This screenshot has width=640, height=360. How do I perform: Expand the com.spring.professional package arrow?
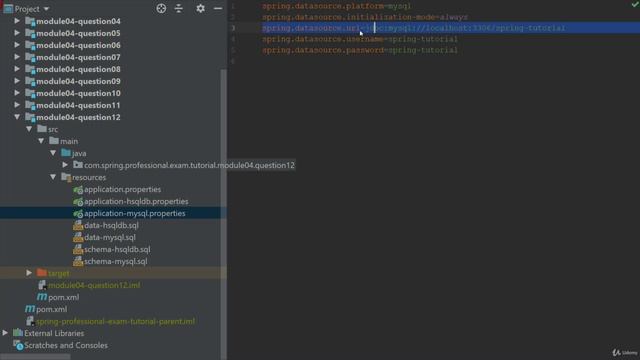tap(65, 165)
